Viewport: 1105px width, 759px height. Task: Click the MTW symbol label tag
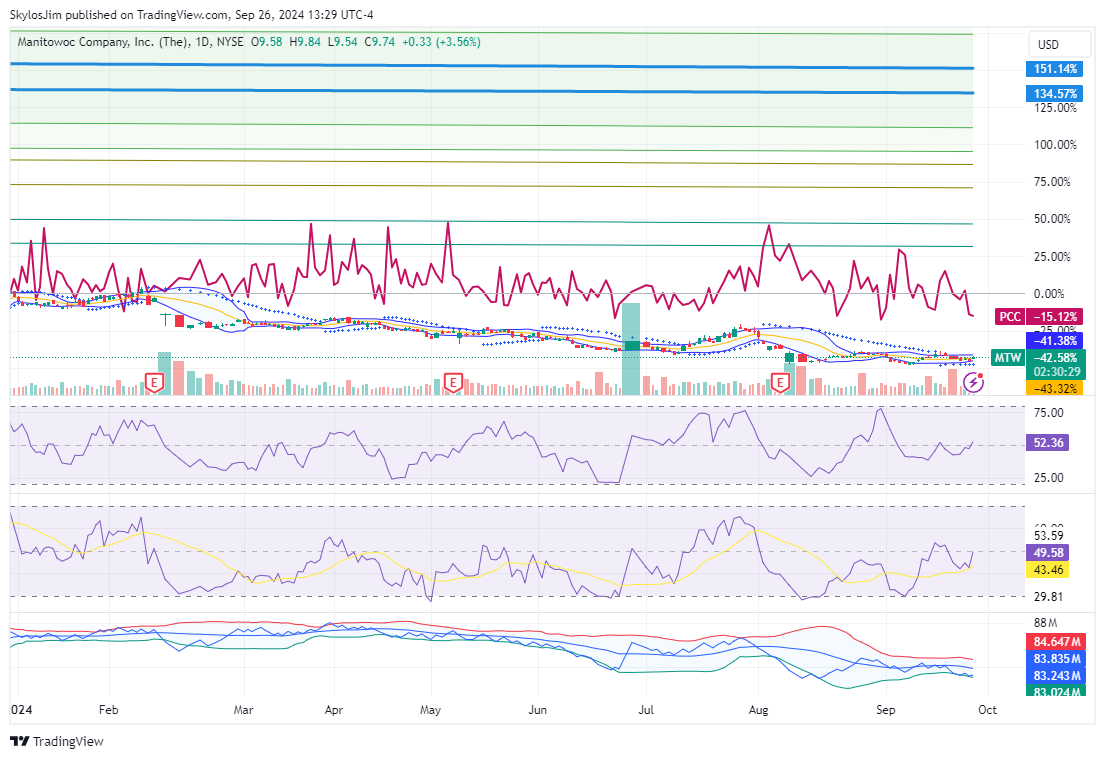pyautogui.click(x=1008, y=358)
